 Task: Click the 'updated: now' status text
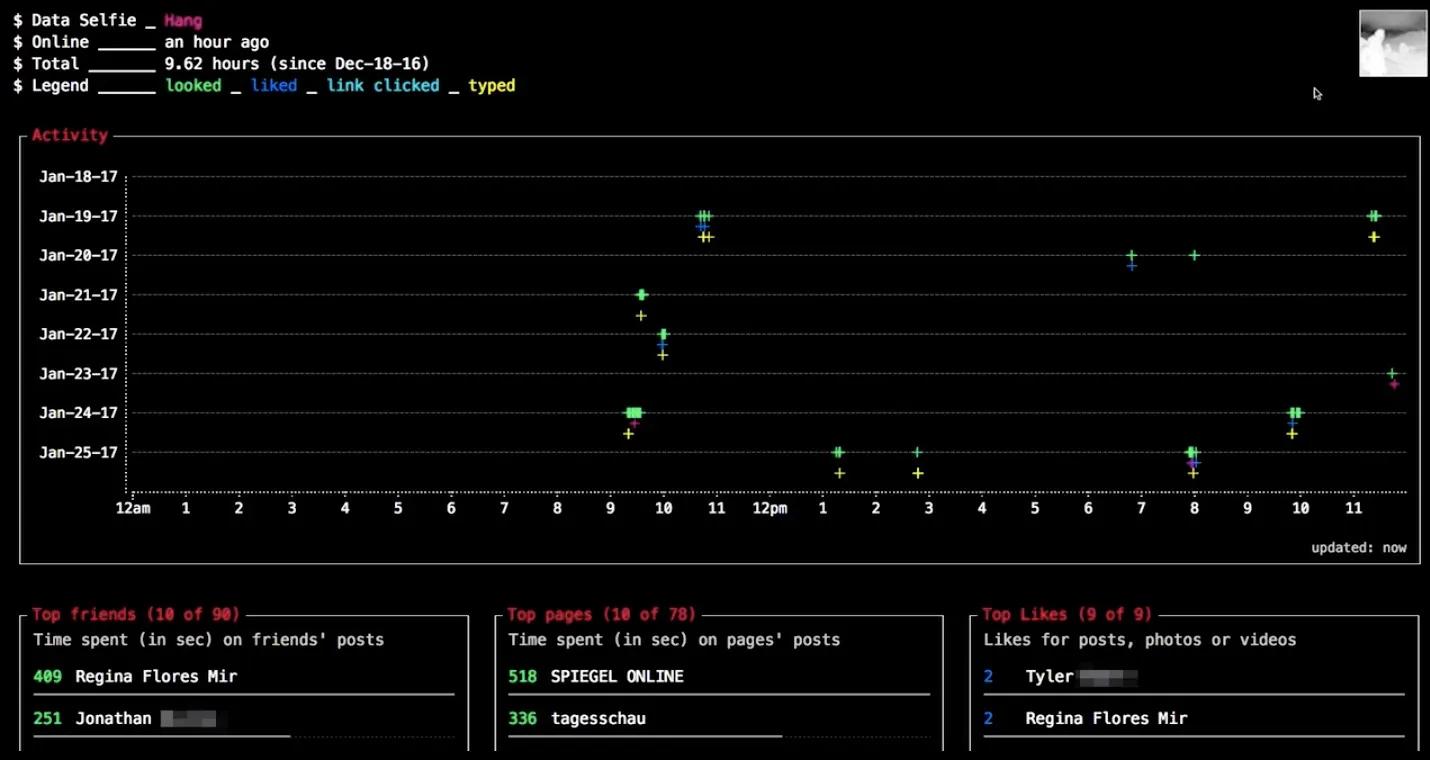1358,548
